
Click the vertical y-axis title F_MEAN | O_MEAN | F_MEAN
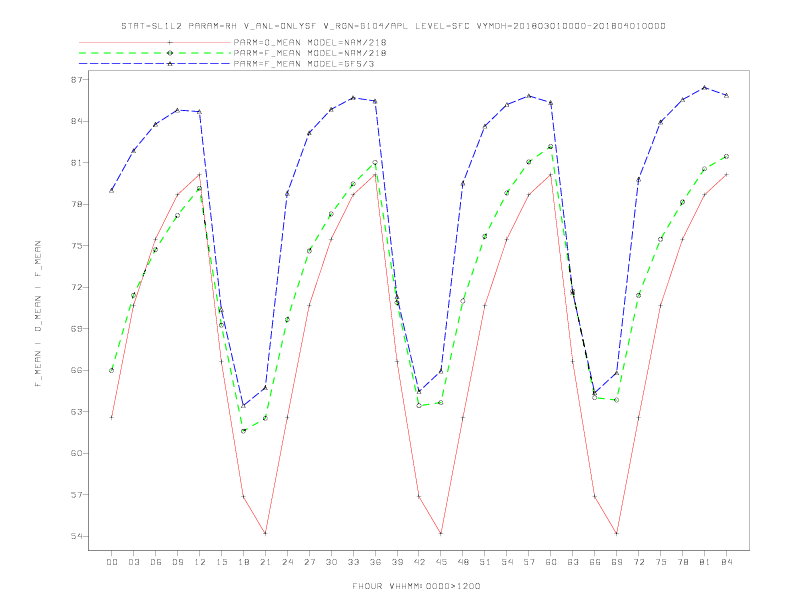[37, 314]
